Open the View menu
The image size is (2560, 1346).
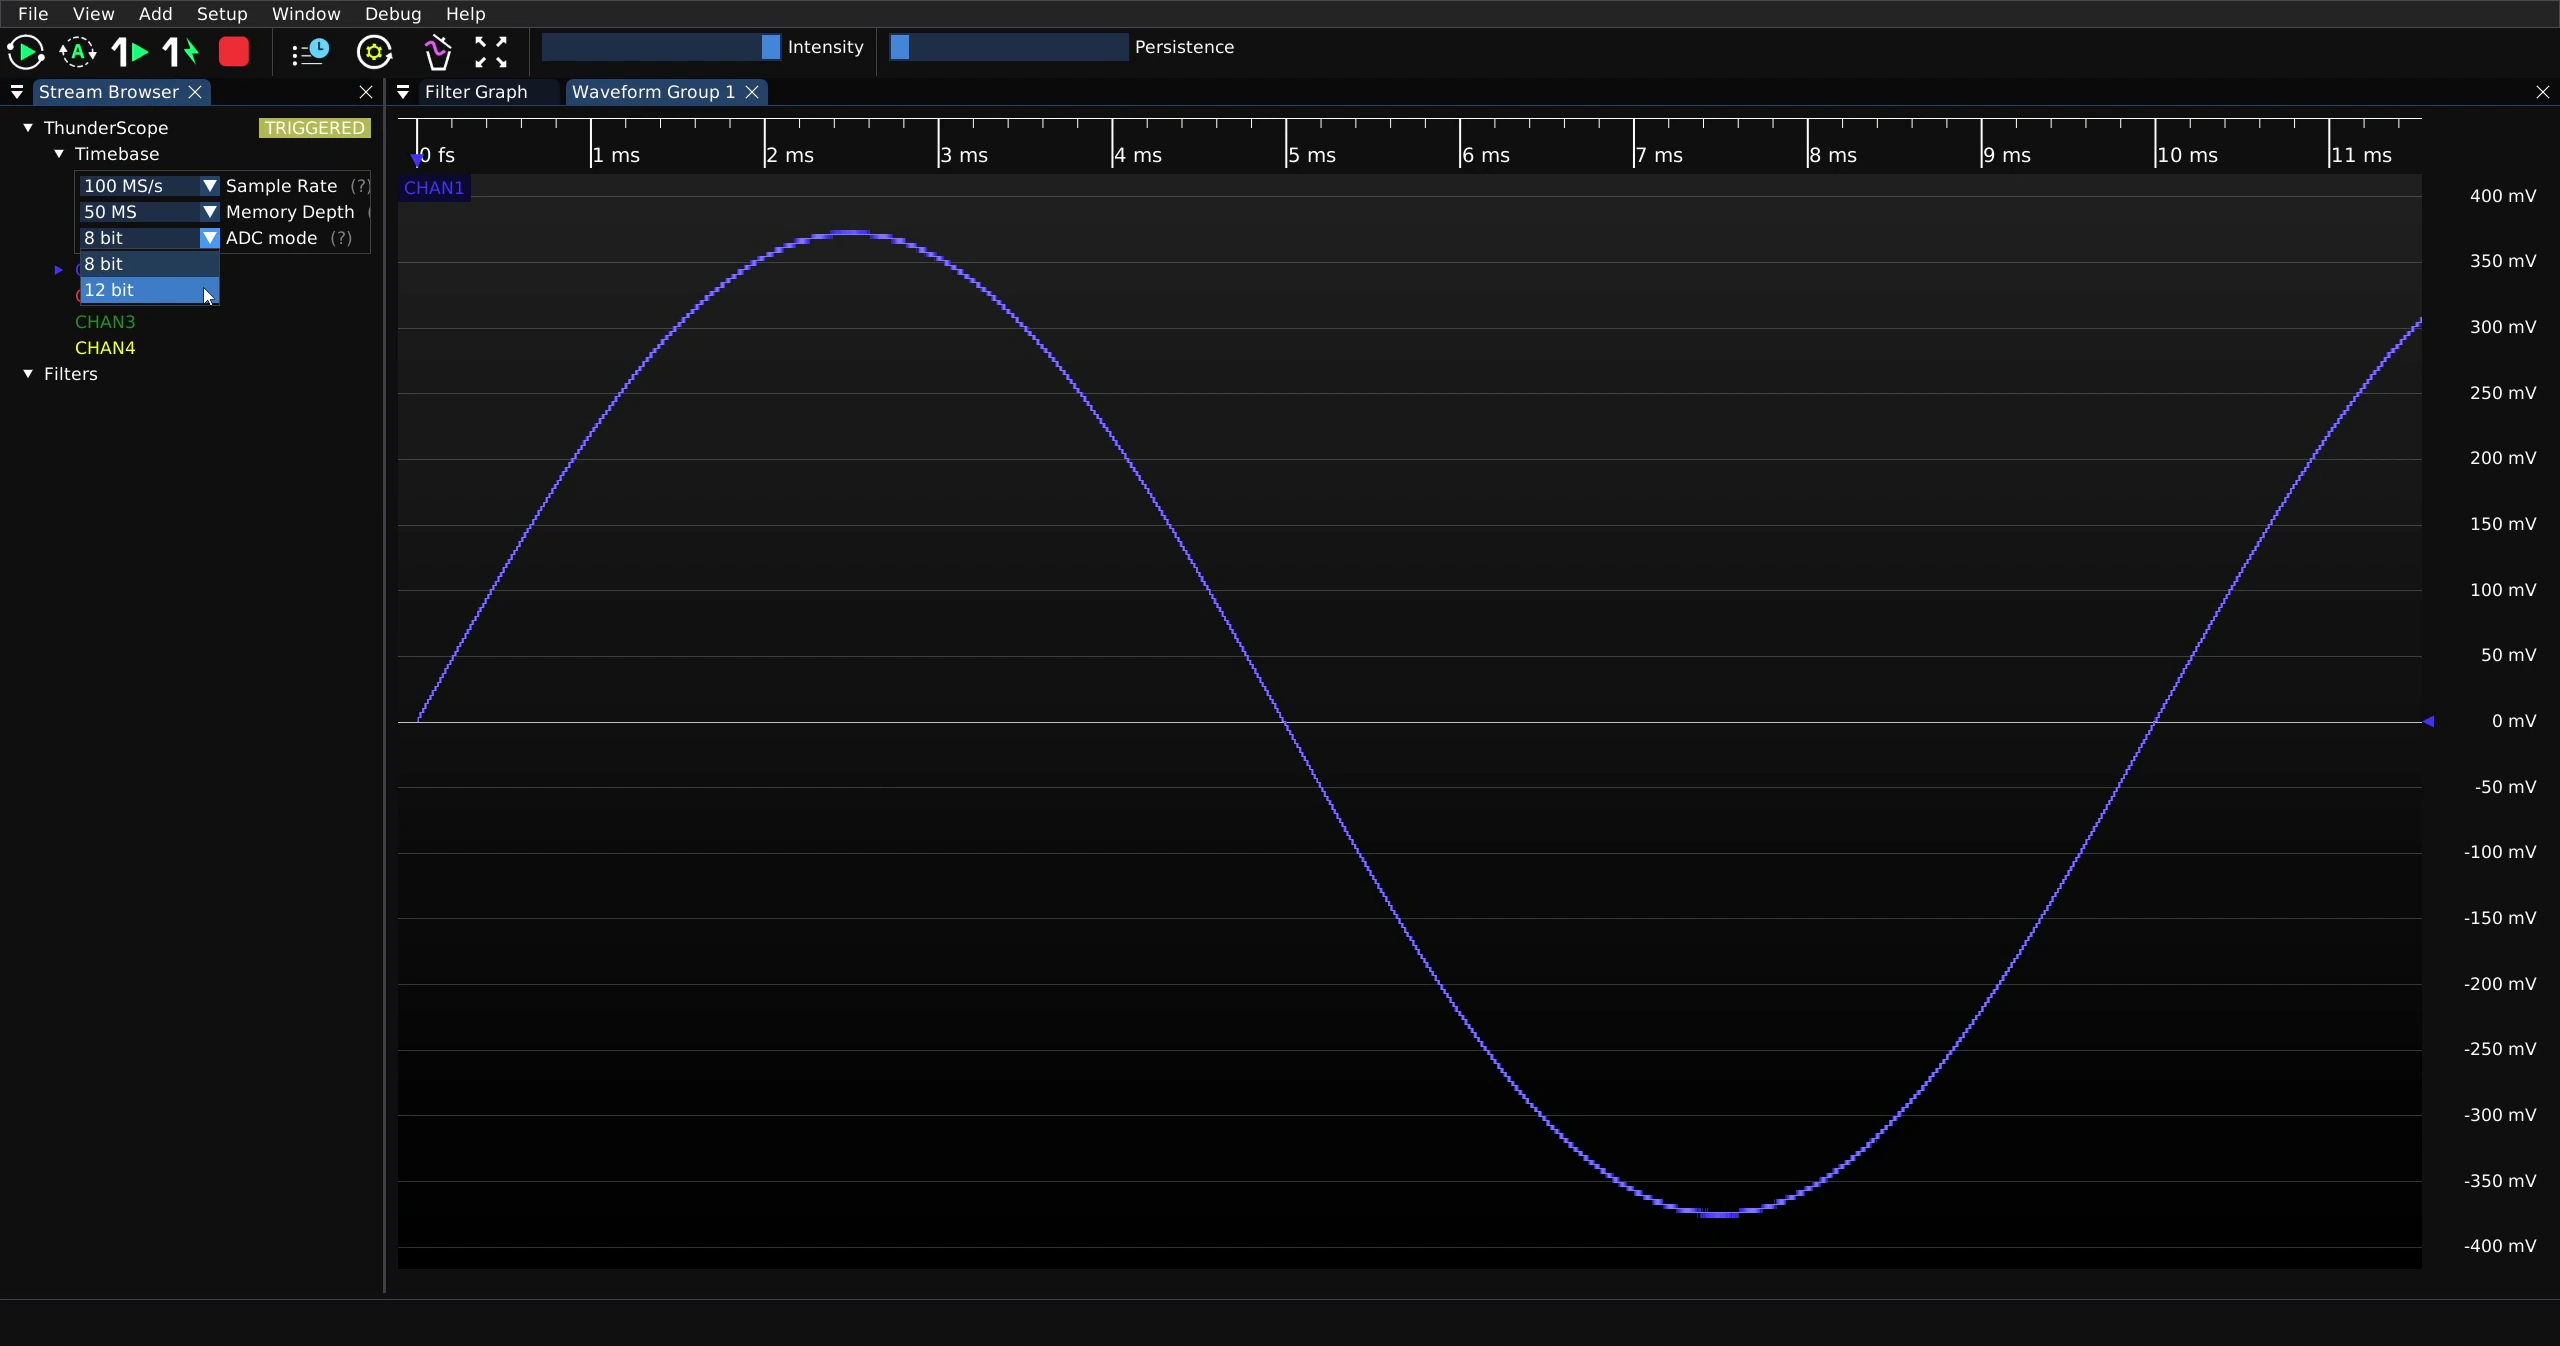click(x=93, y=14)
